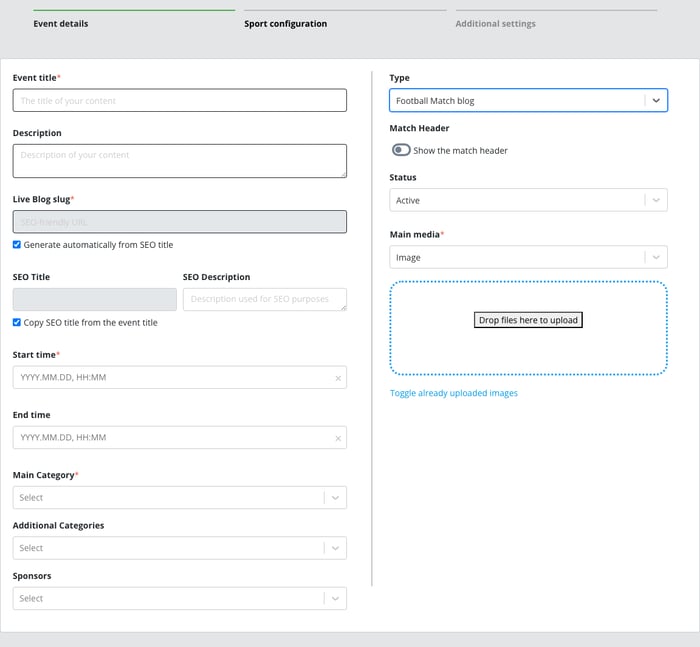Image resolution: width=700 pixels, height=647 pixels.
Task: Click the chevron arrow of Status dropdown
Action: coord(656,200)
